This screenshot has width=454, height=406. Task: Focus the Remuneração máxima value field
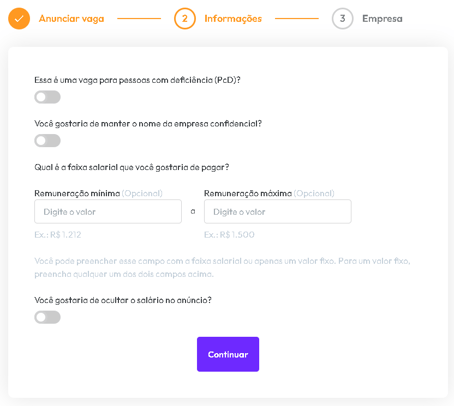pos(278,212)
